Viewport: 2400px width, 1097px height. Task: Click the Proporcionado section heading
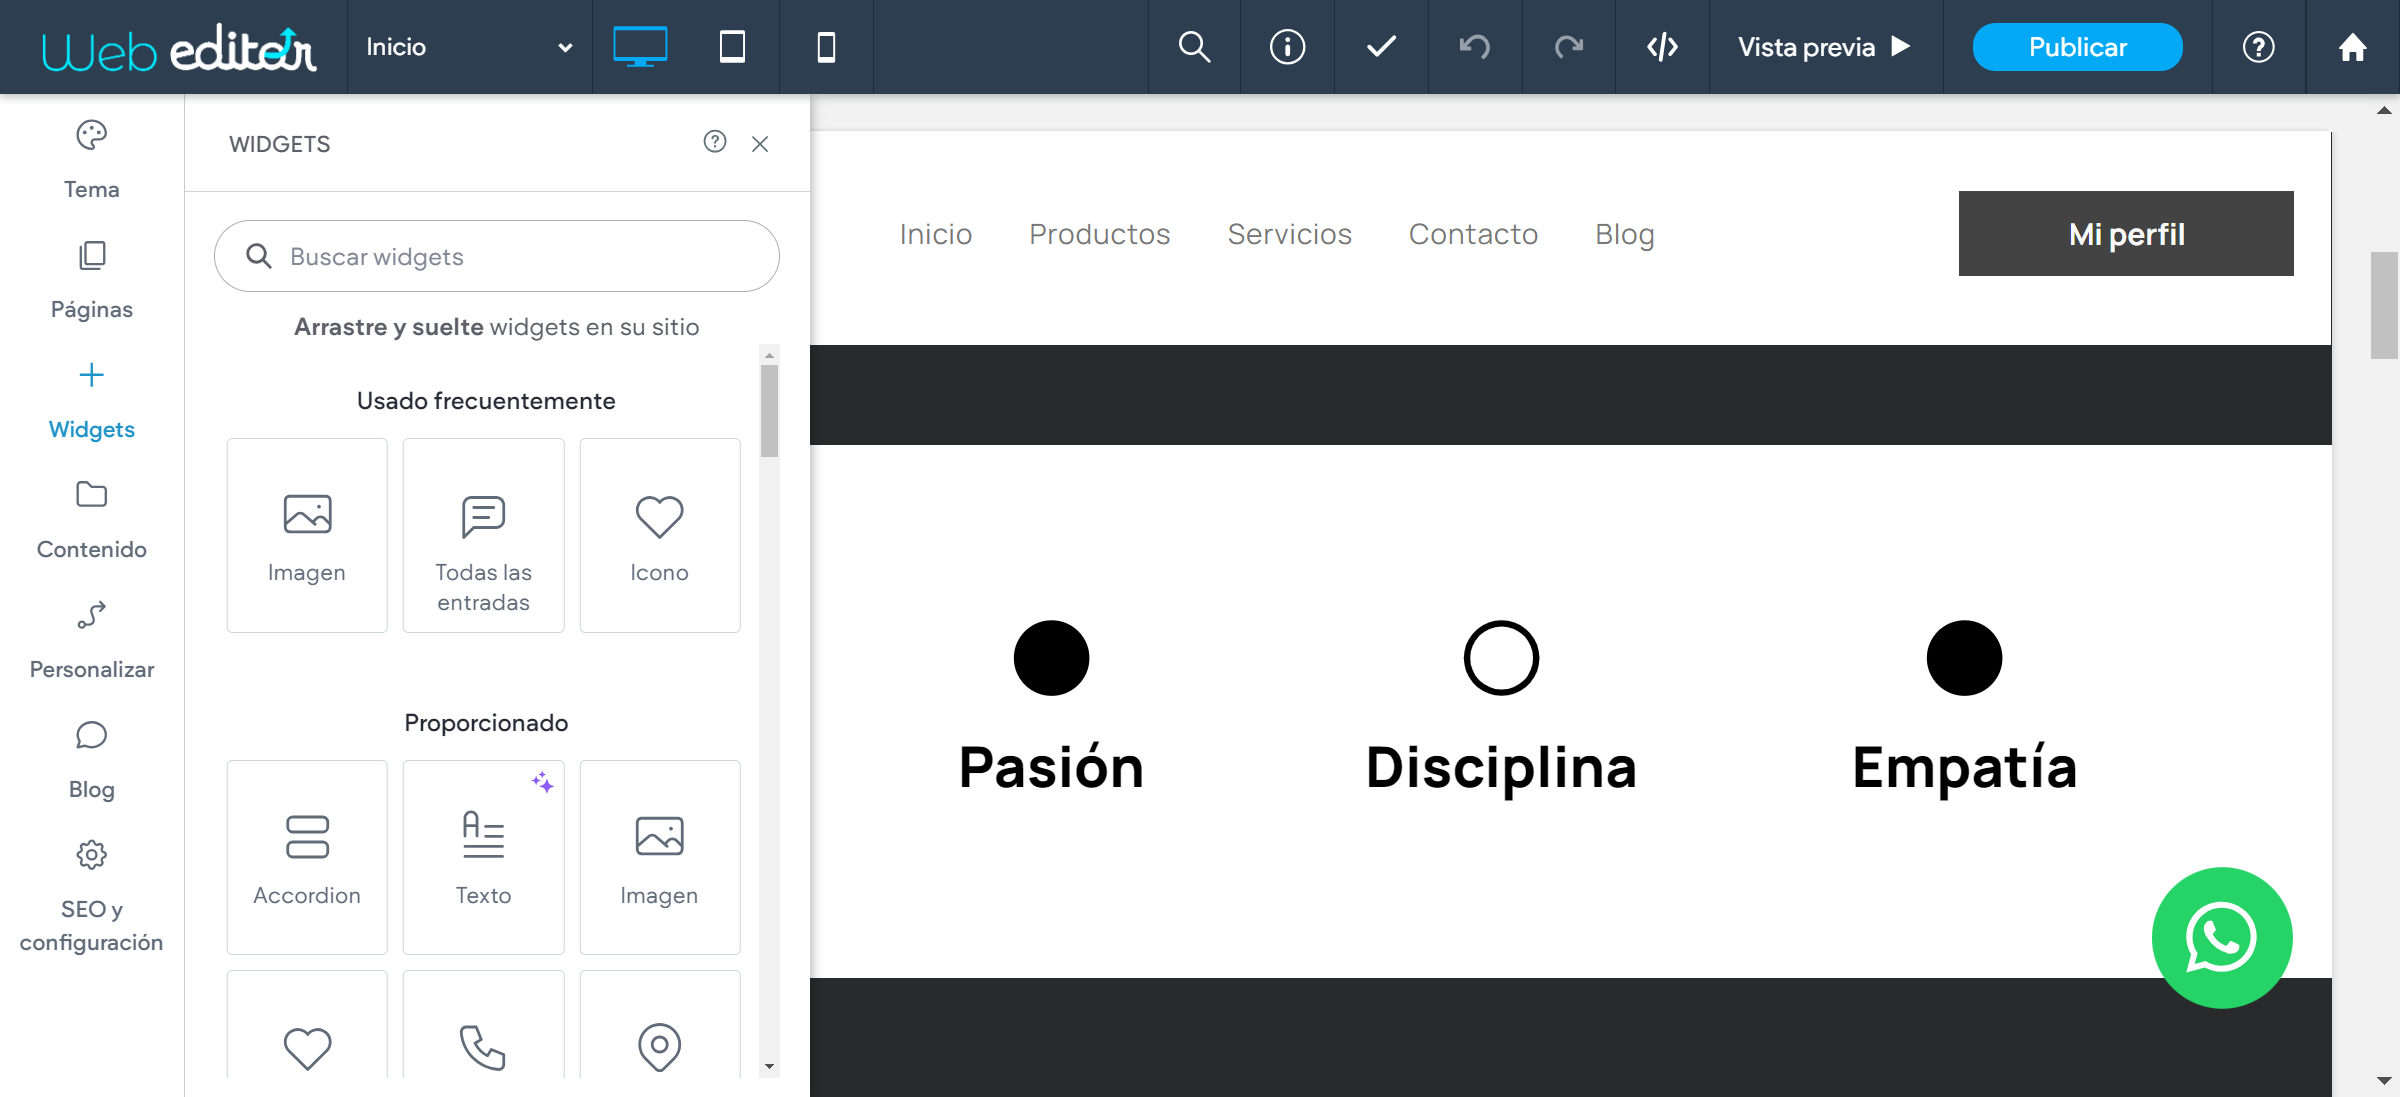[486, 723]
